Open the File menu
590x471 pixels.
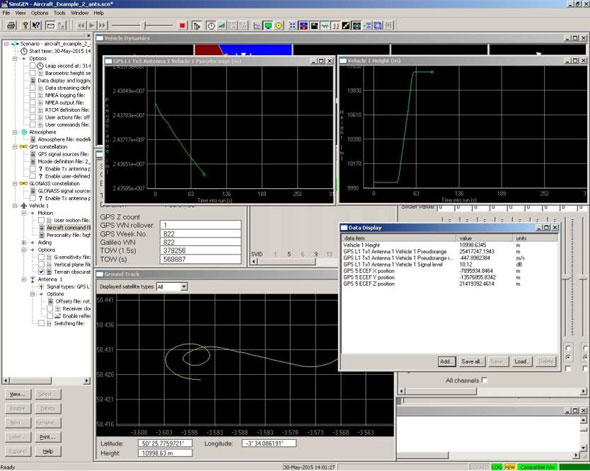pos(6,13)
